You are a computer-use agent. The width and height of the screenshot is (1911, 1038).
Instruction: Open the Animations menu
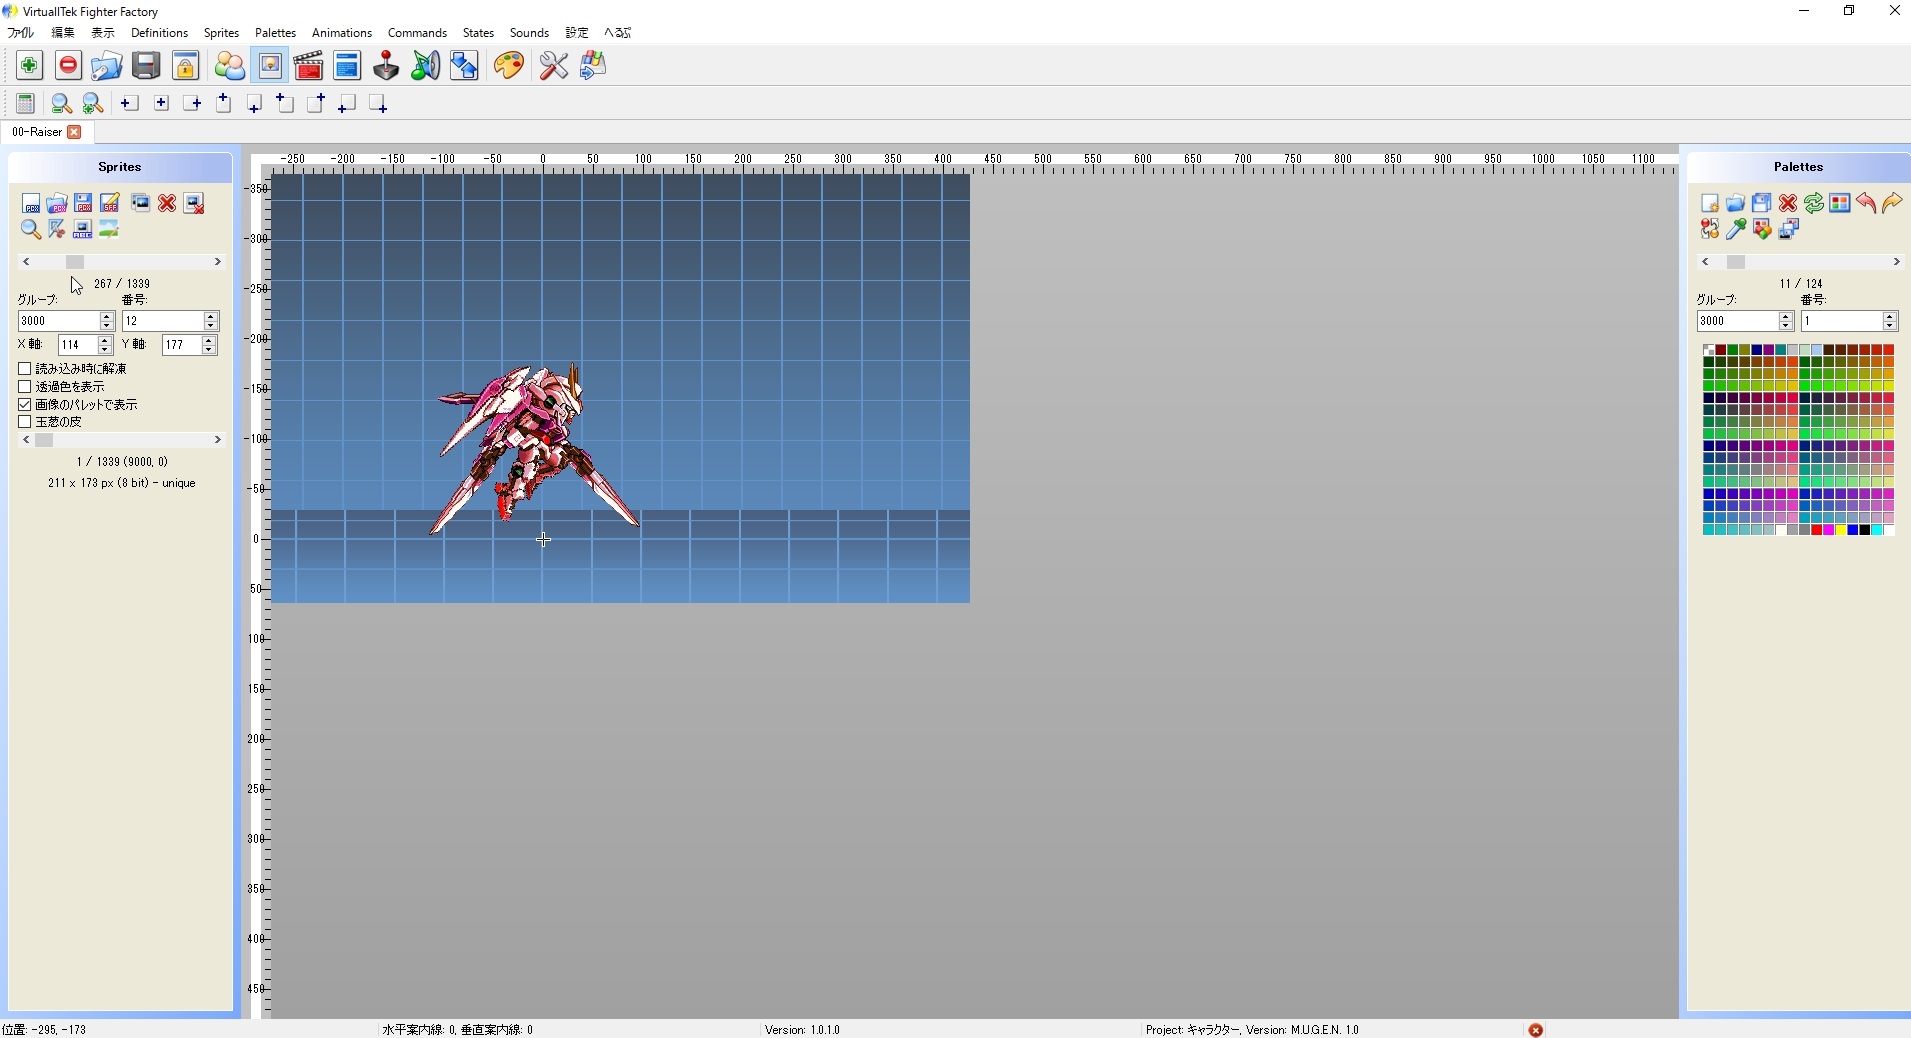tap(341, 33)
